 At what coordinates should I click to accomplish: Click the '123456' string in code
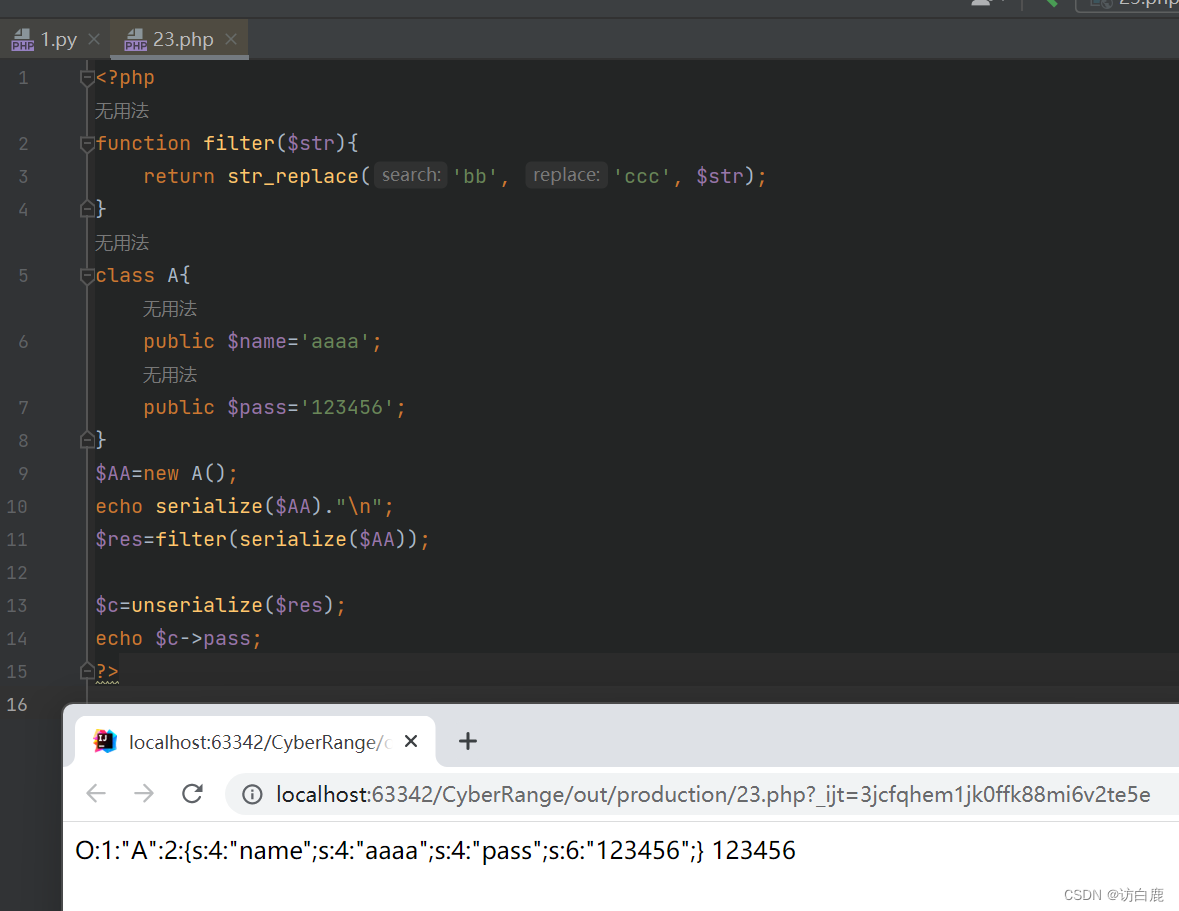(x=347, y=407)
